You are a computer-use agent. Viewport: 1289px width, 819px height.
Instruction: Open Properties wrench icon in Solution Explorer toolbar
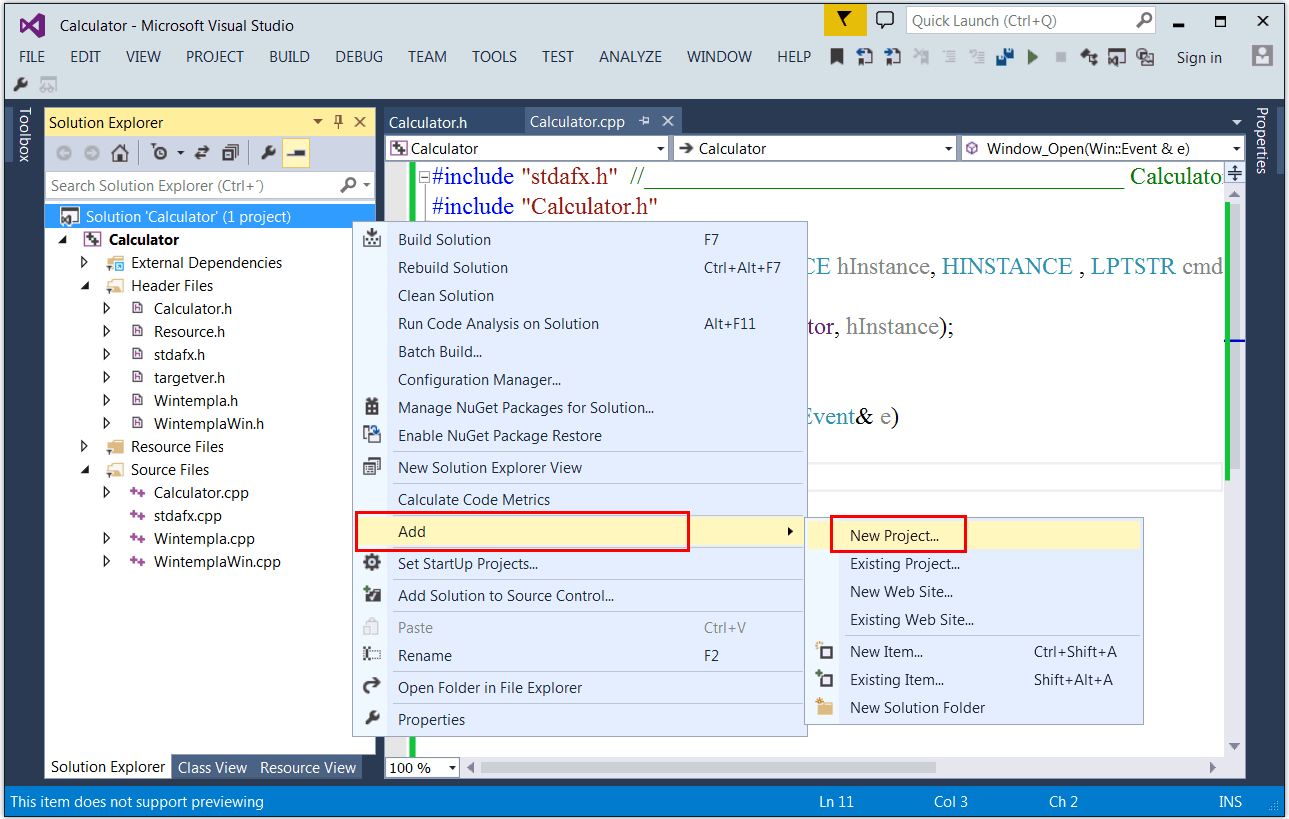[x=268, y=153]
